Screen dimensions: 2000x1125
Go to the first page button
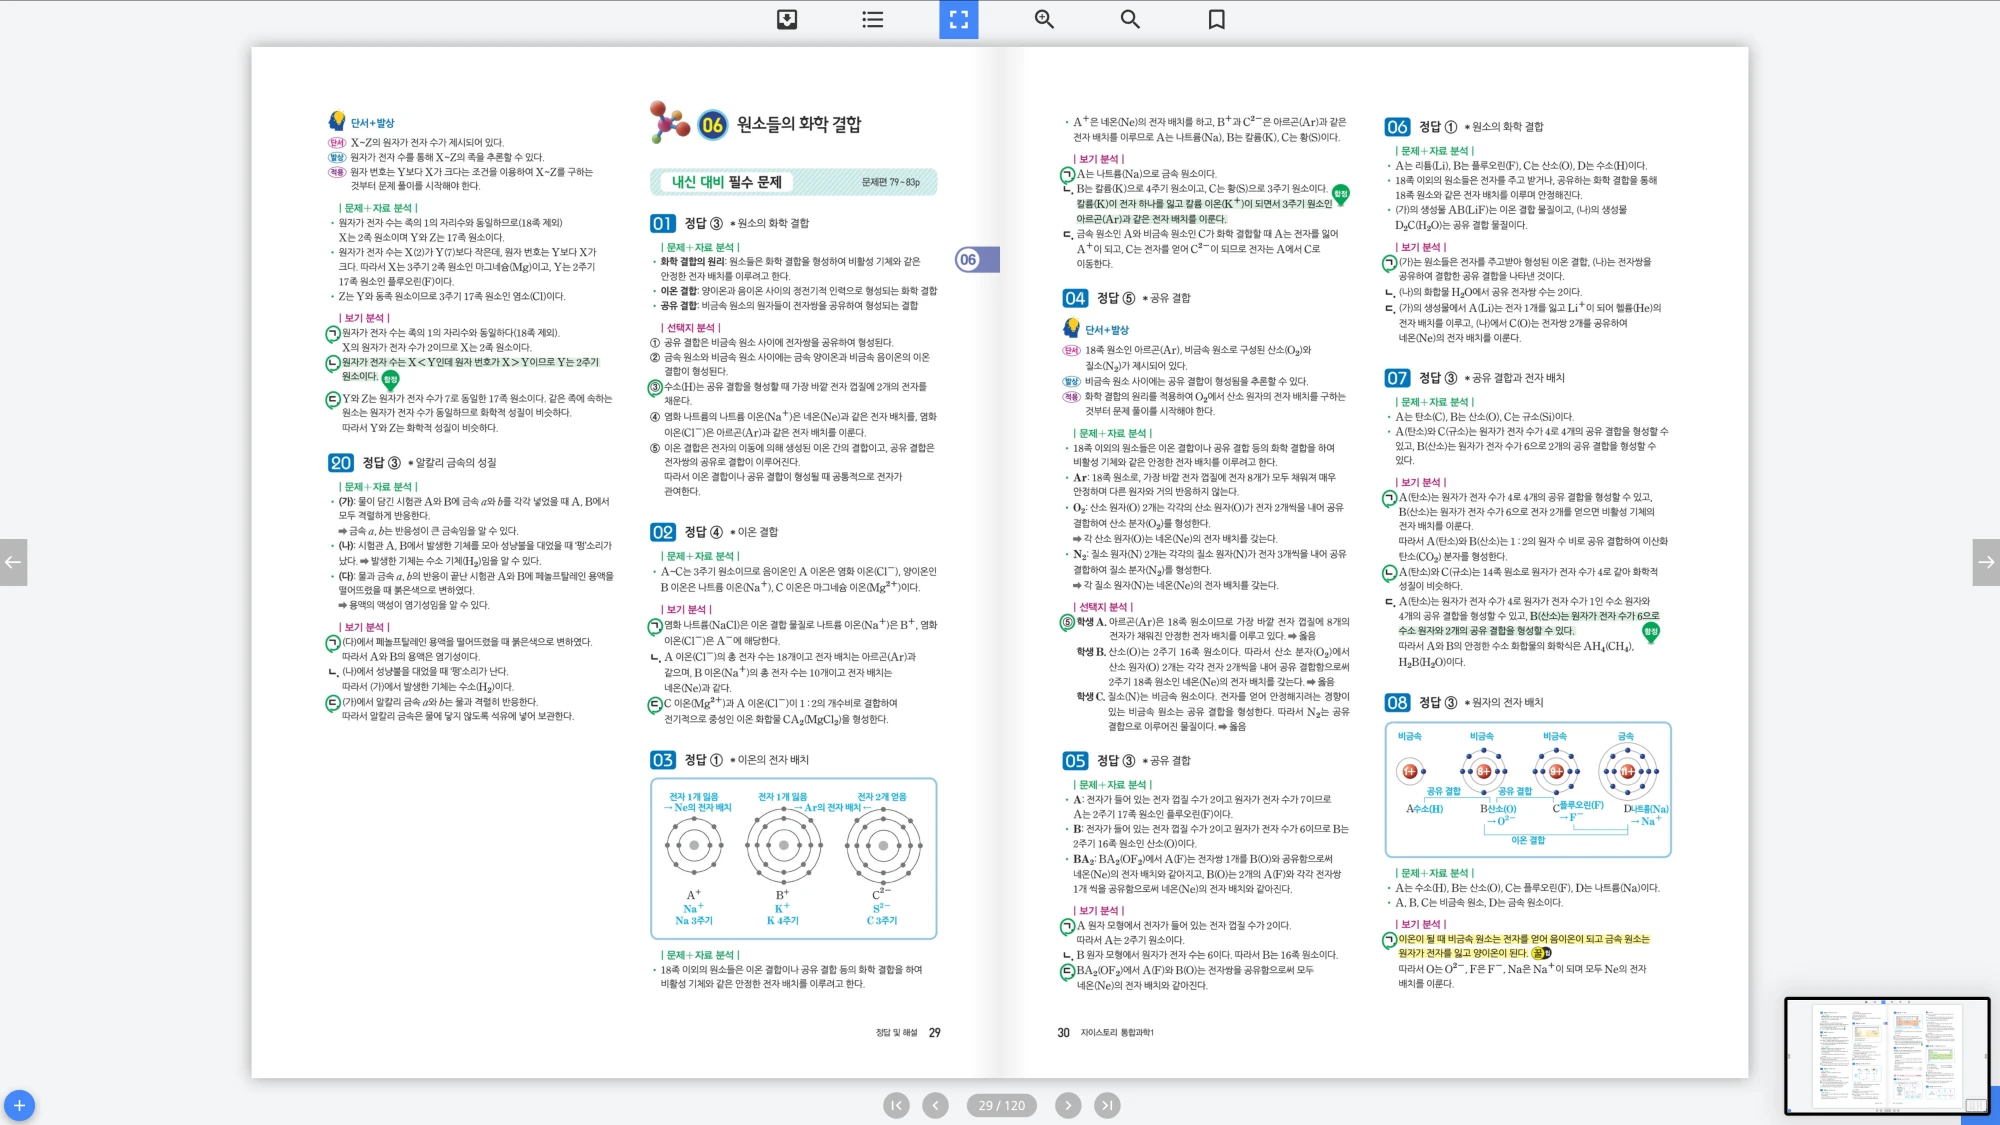click(896, 1105)
